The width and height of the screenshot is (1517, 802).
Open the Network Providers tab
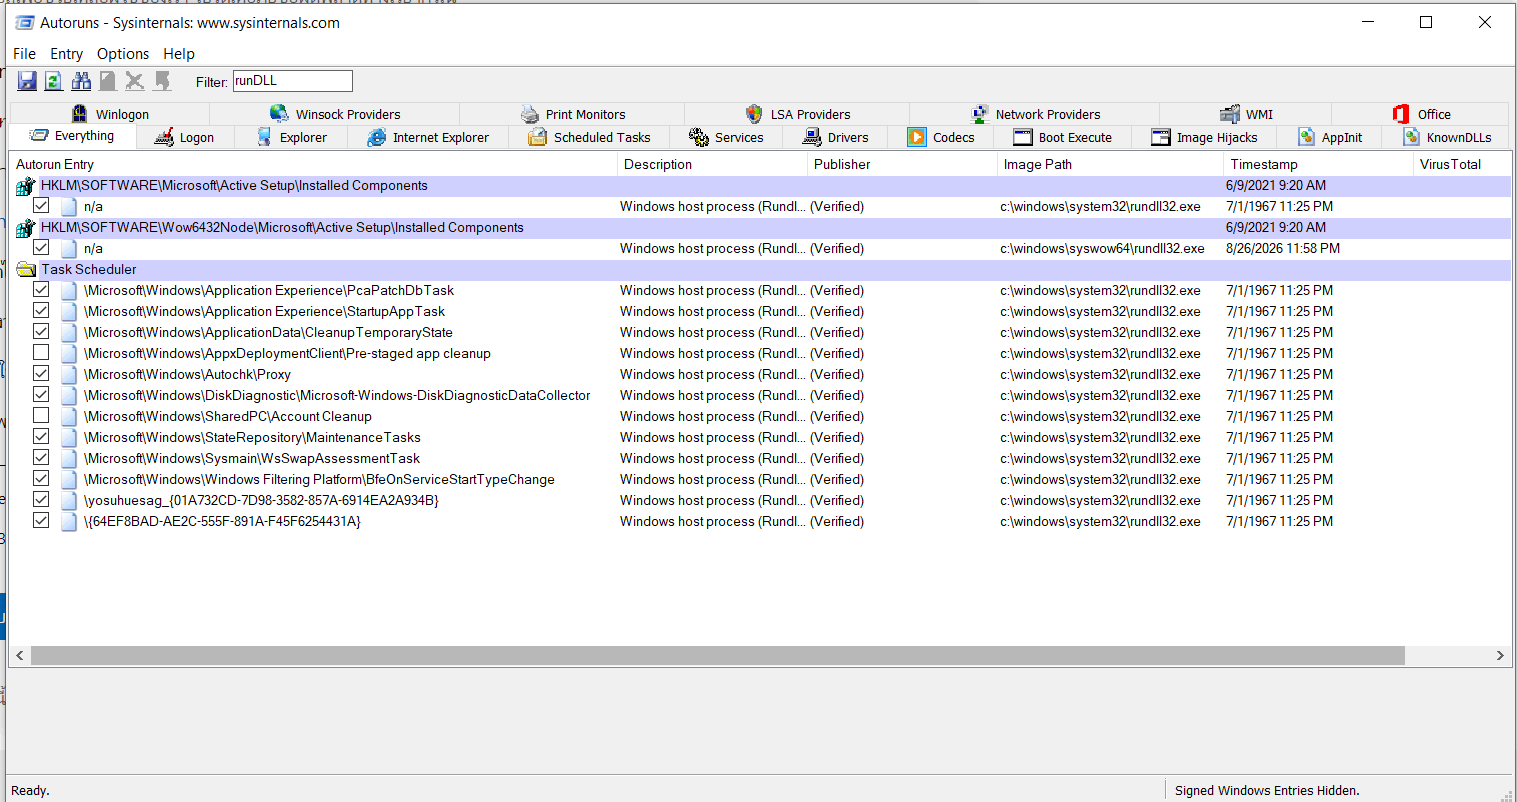coord(1036,114)
